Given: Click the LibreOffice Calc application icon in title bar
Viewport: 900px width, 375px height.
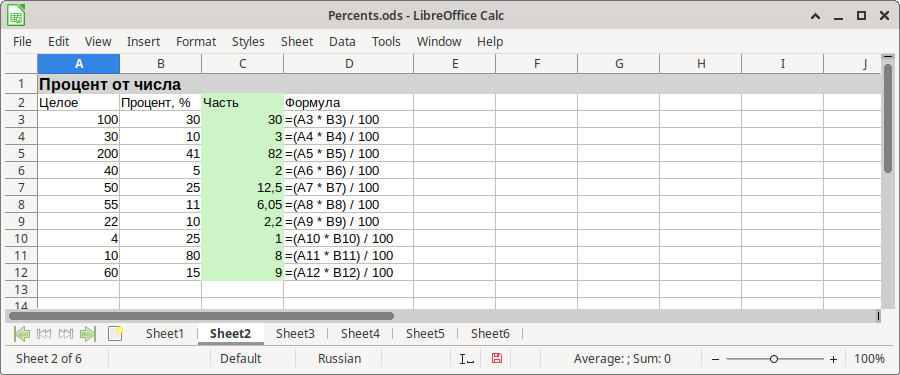Looking at the screenshot, I should 15,16.
